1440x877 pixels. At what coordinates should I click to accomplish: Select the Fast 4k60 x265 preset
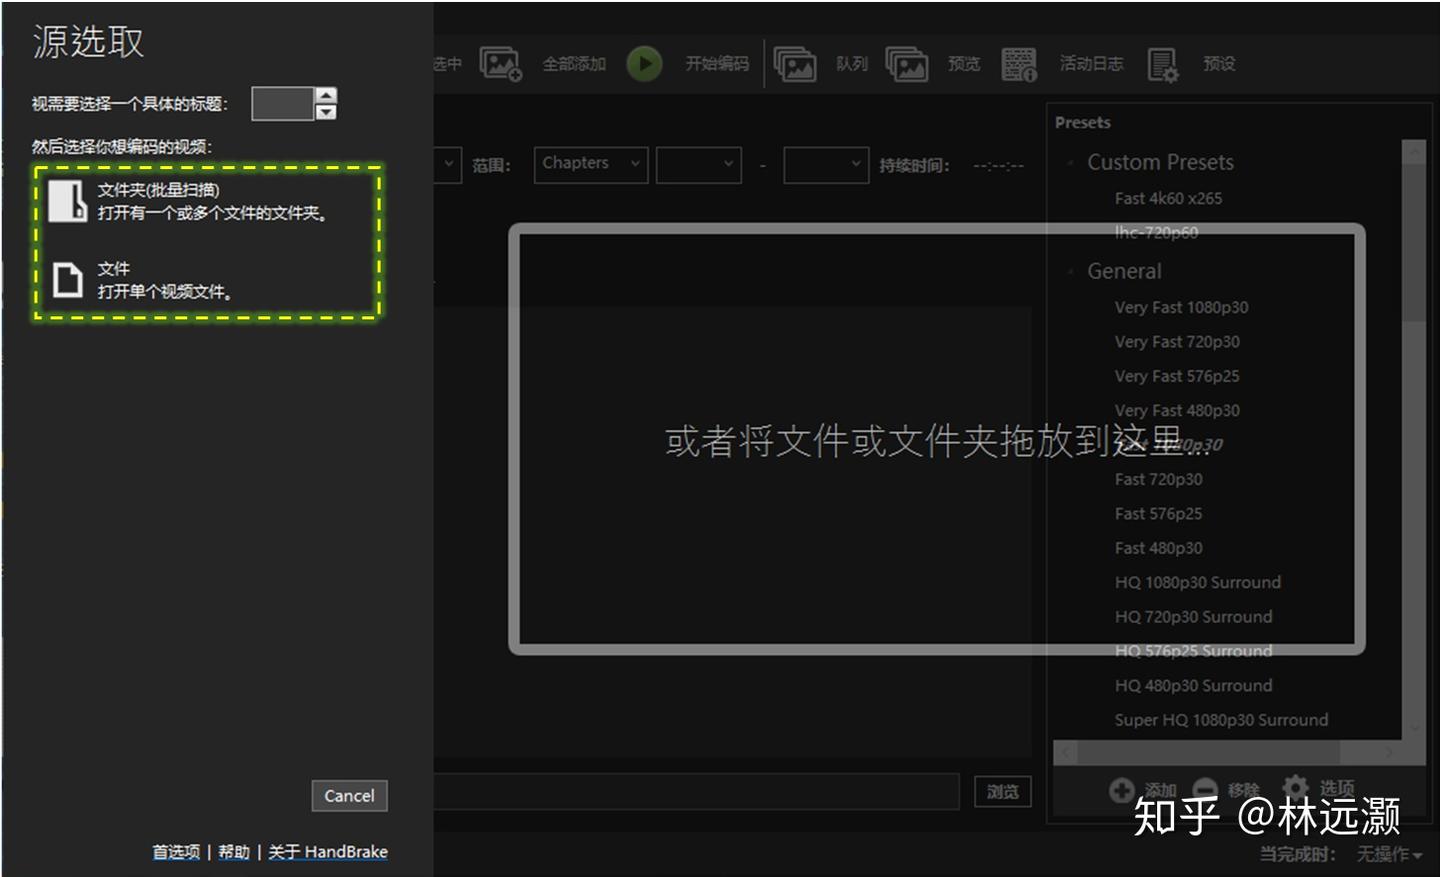1168,198
